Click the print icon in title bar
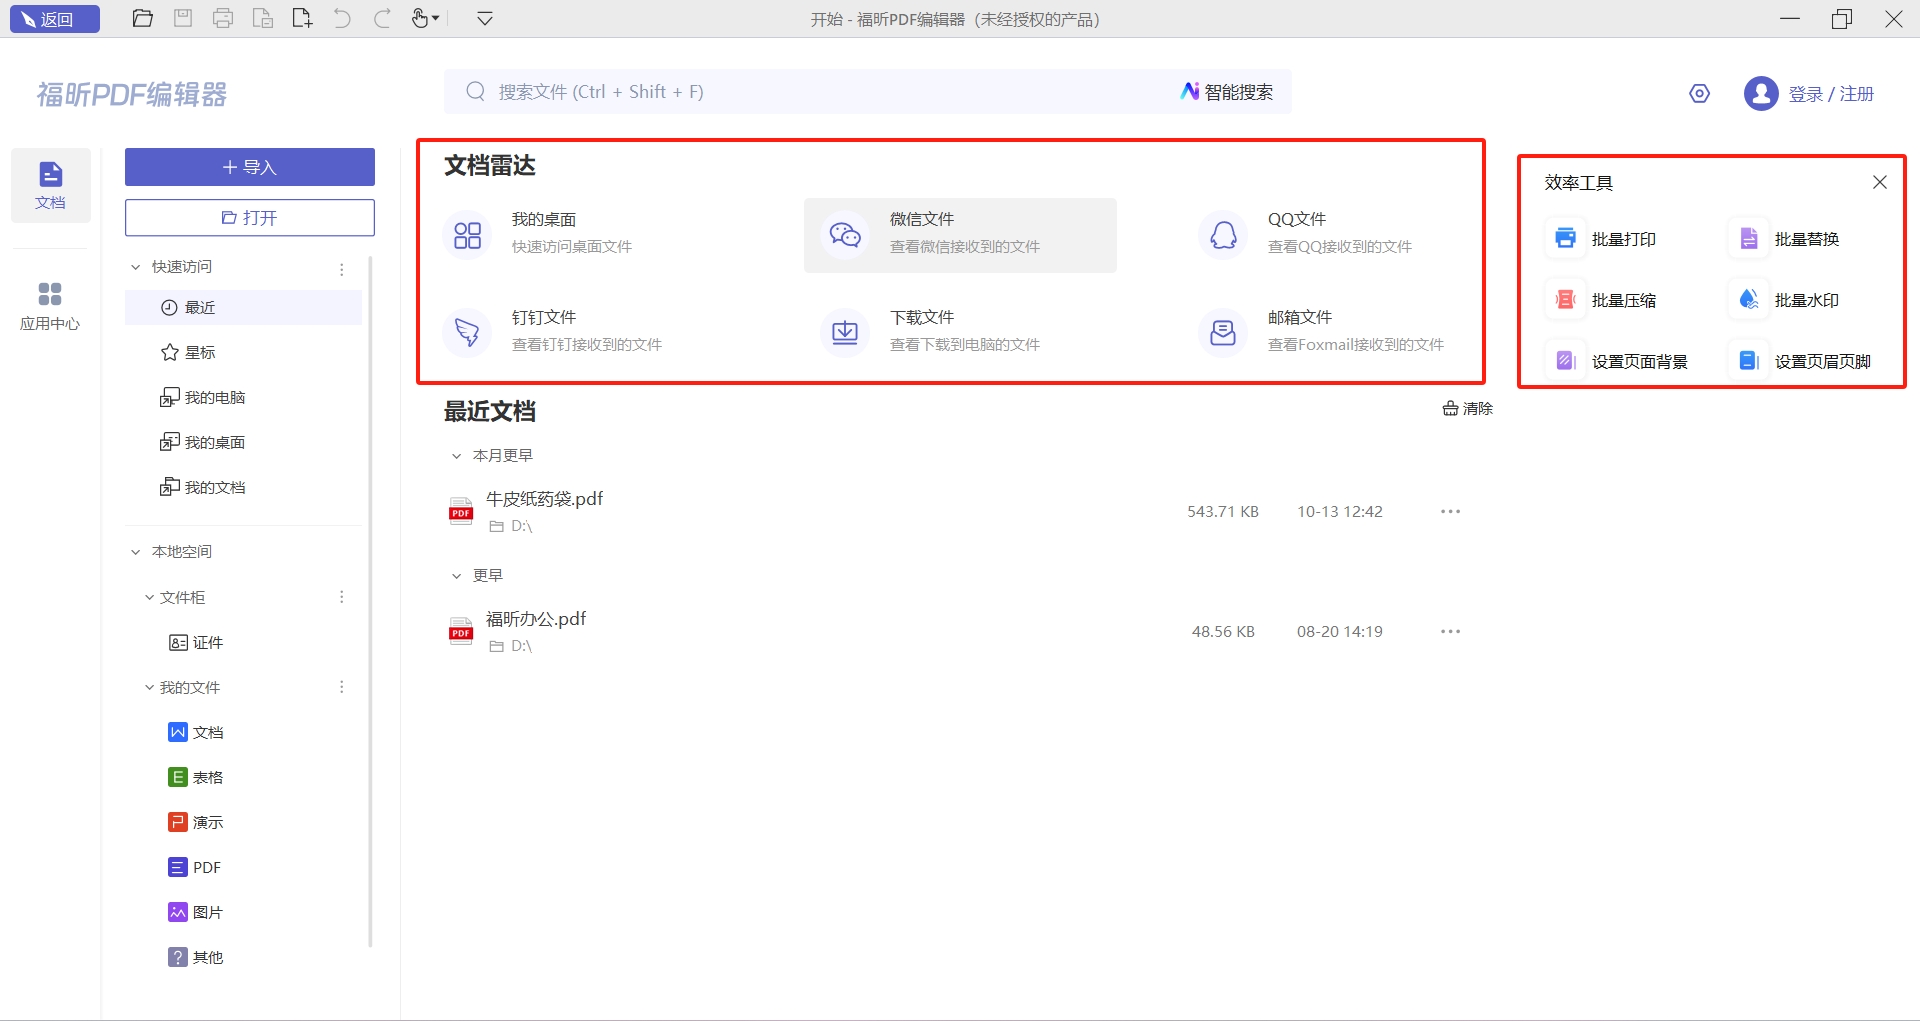Image resolution: width=1920 pixels, height=1021 pixels. tap(223, 19)
